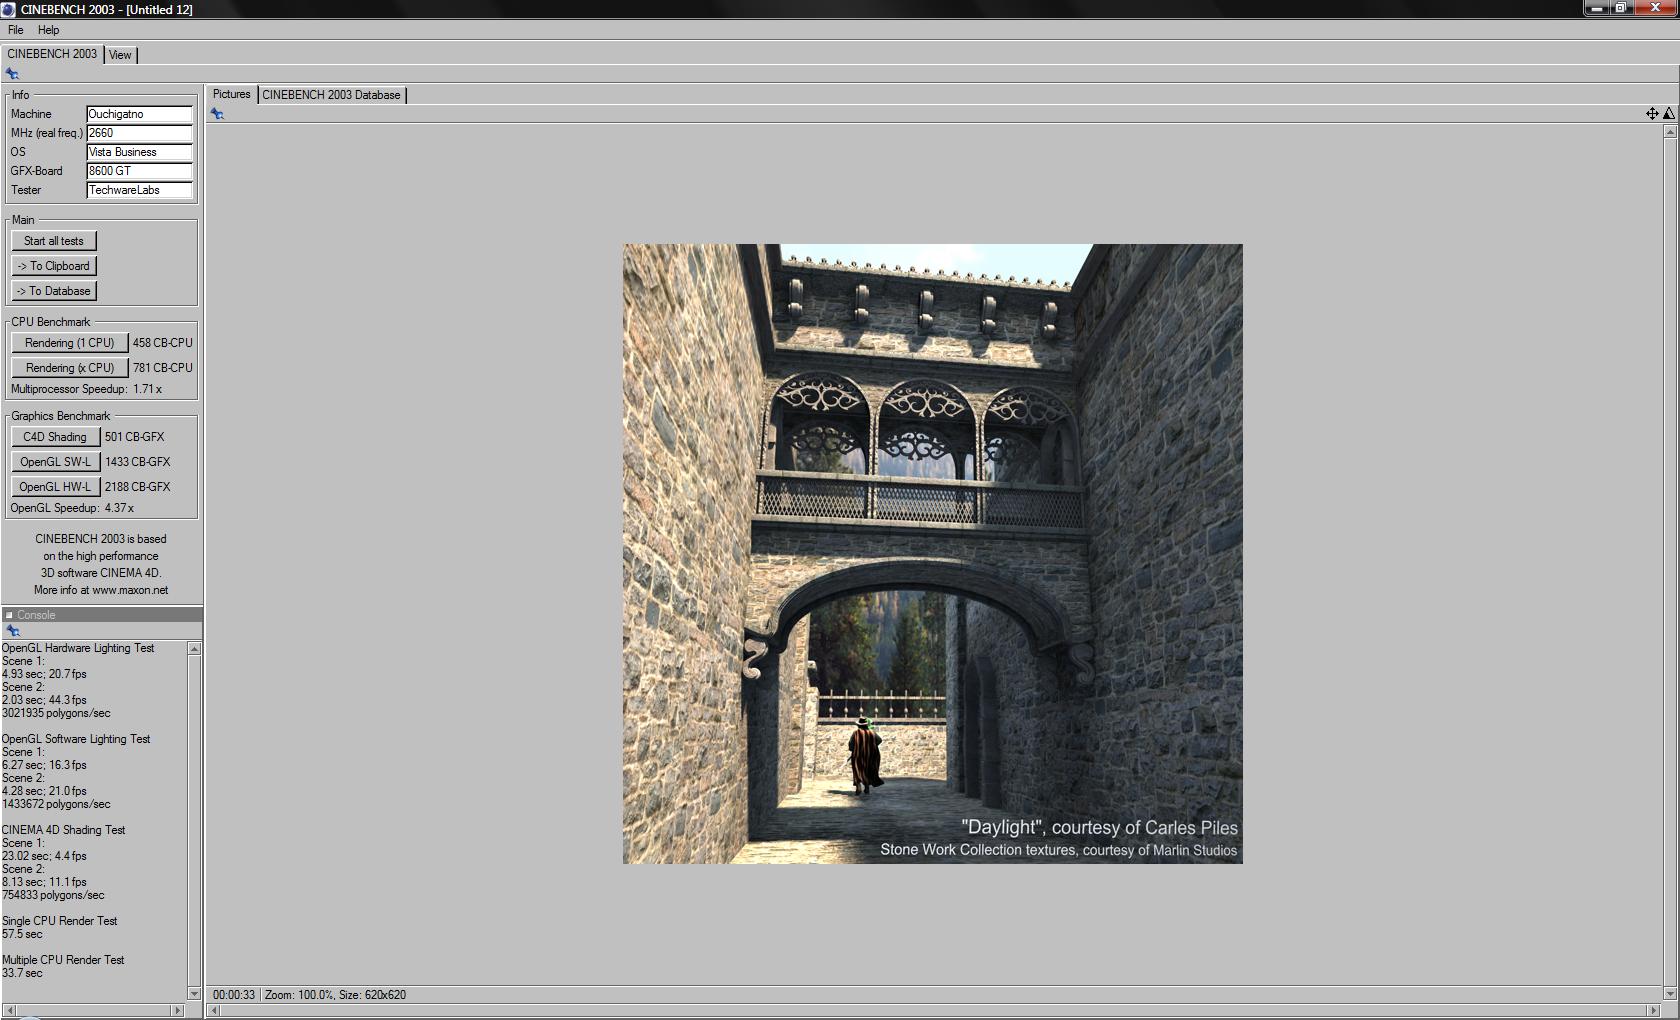
Task: Click the zoom-view triangle icon
Action: (x=1668, y=114)
